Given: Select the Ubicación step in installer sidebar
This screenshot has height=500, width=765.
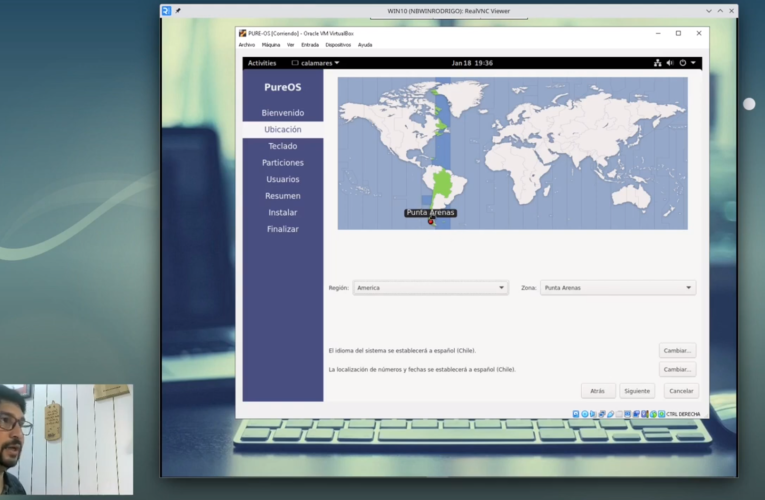Looking at the screenshot, I should coord(283,129).
